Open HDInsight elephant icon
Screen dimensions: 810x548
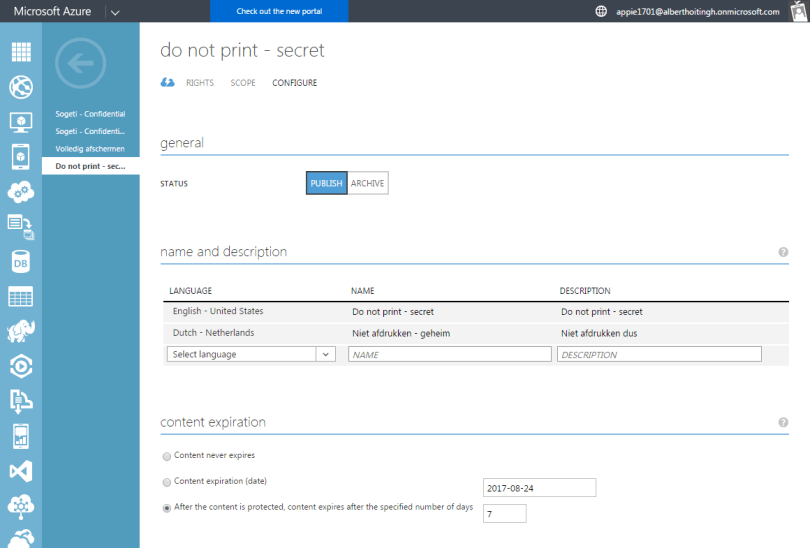coord(20,332)
